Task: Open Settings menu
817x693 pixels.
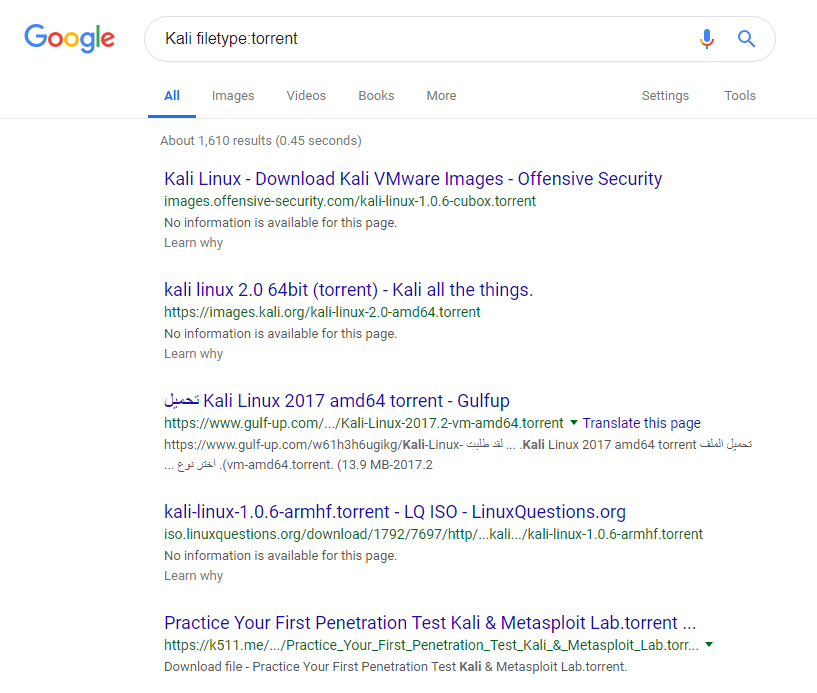Action: 665,96
